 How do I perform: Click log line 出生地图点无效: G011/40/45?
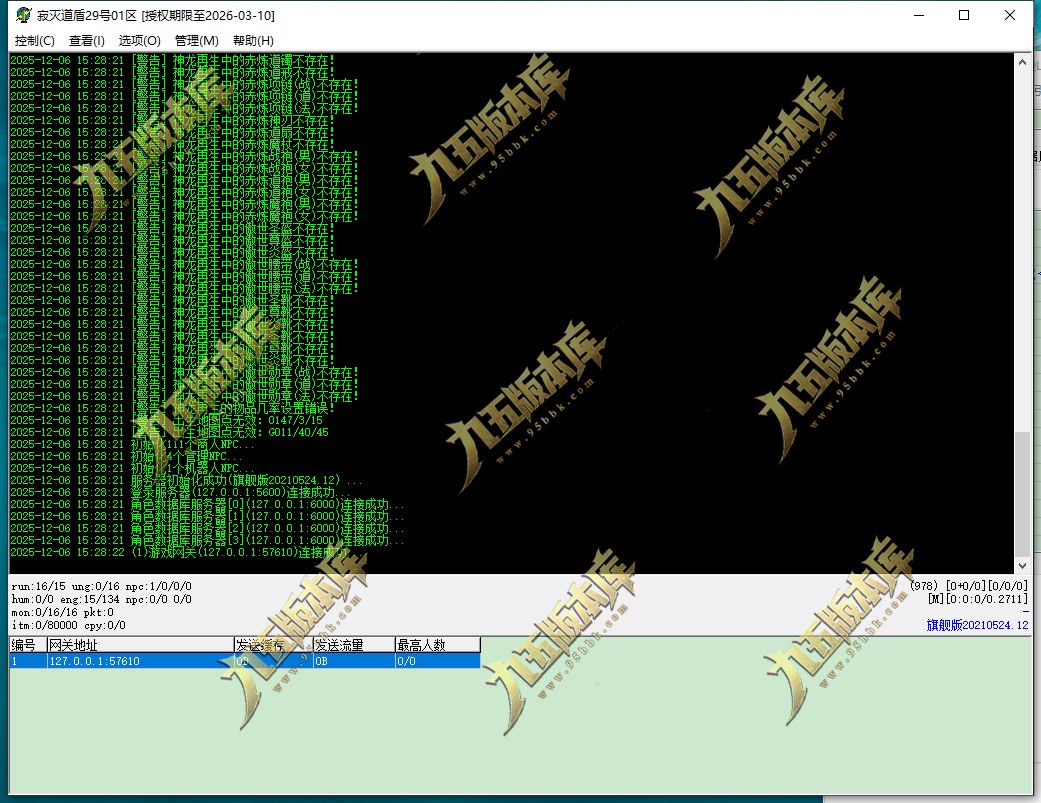coord(169,432)
